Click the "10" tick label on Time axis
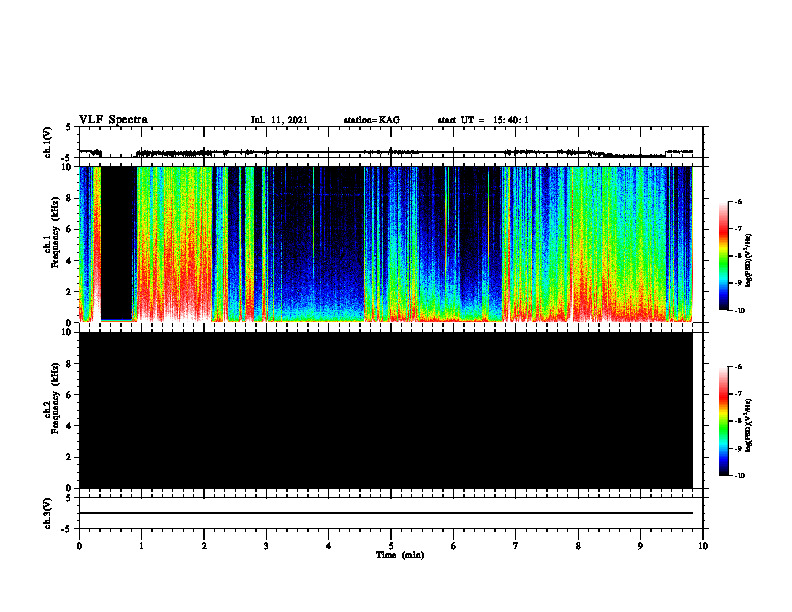This screenshot has height=612, width=792. coord(703,546)
